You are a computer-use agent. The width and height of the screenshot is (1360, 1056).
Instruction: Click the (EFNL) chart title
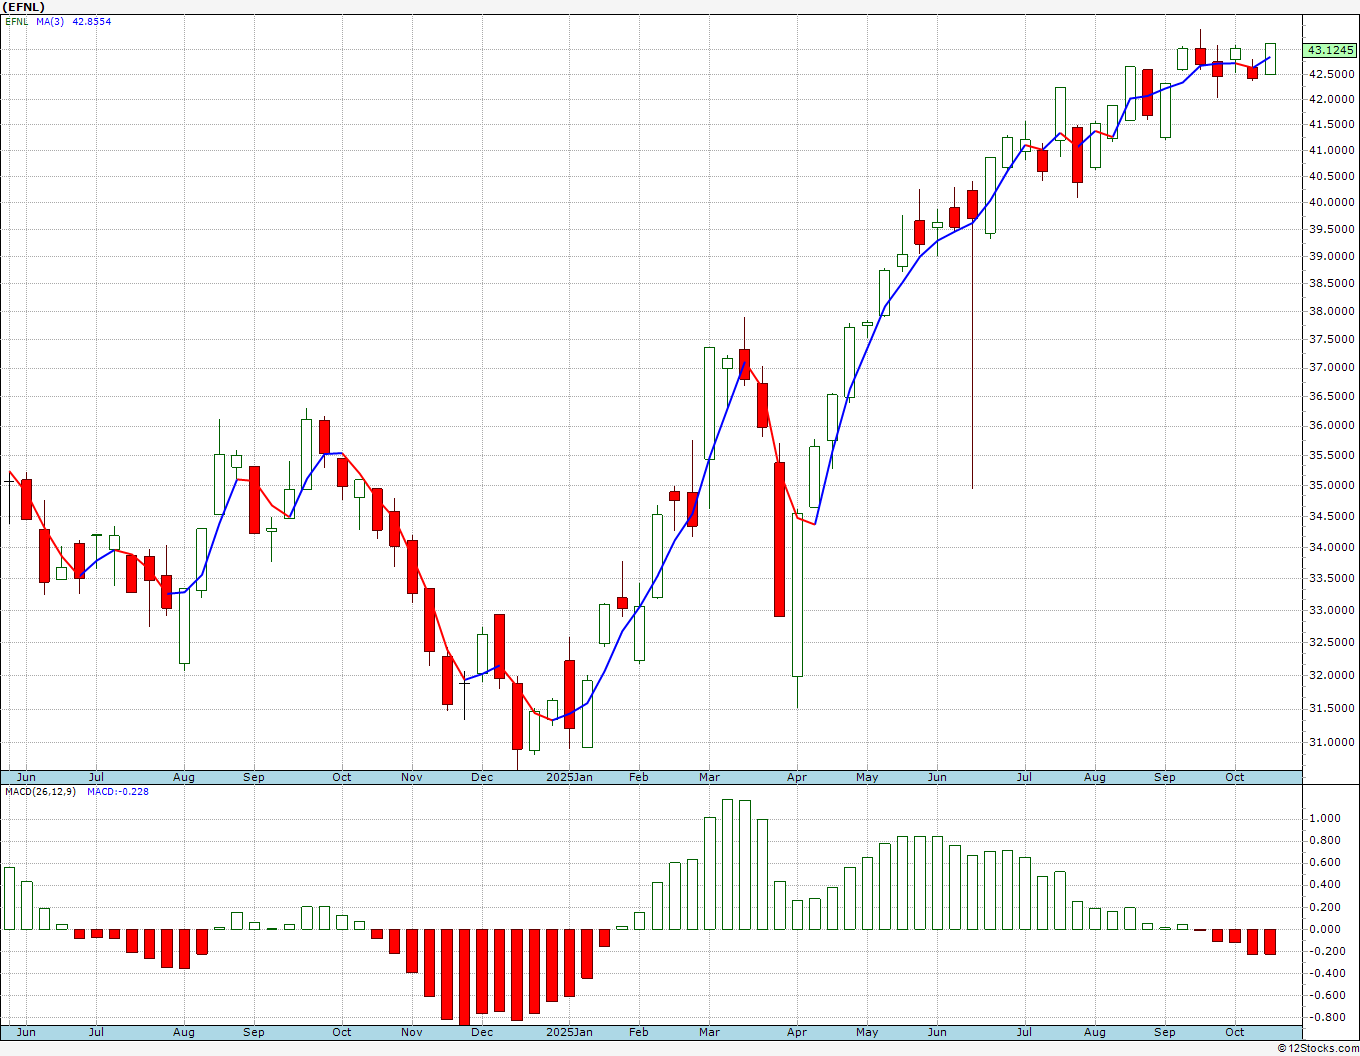24,7
